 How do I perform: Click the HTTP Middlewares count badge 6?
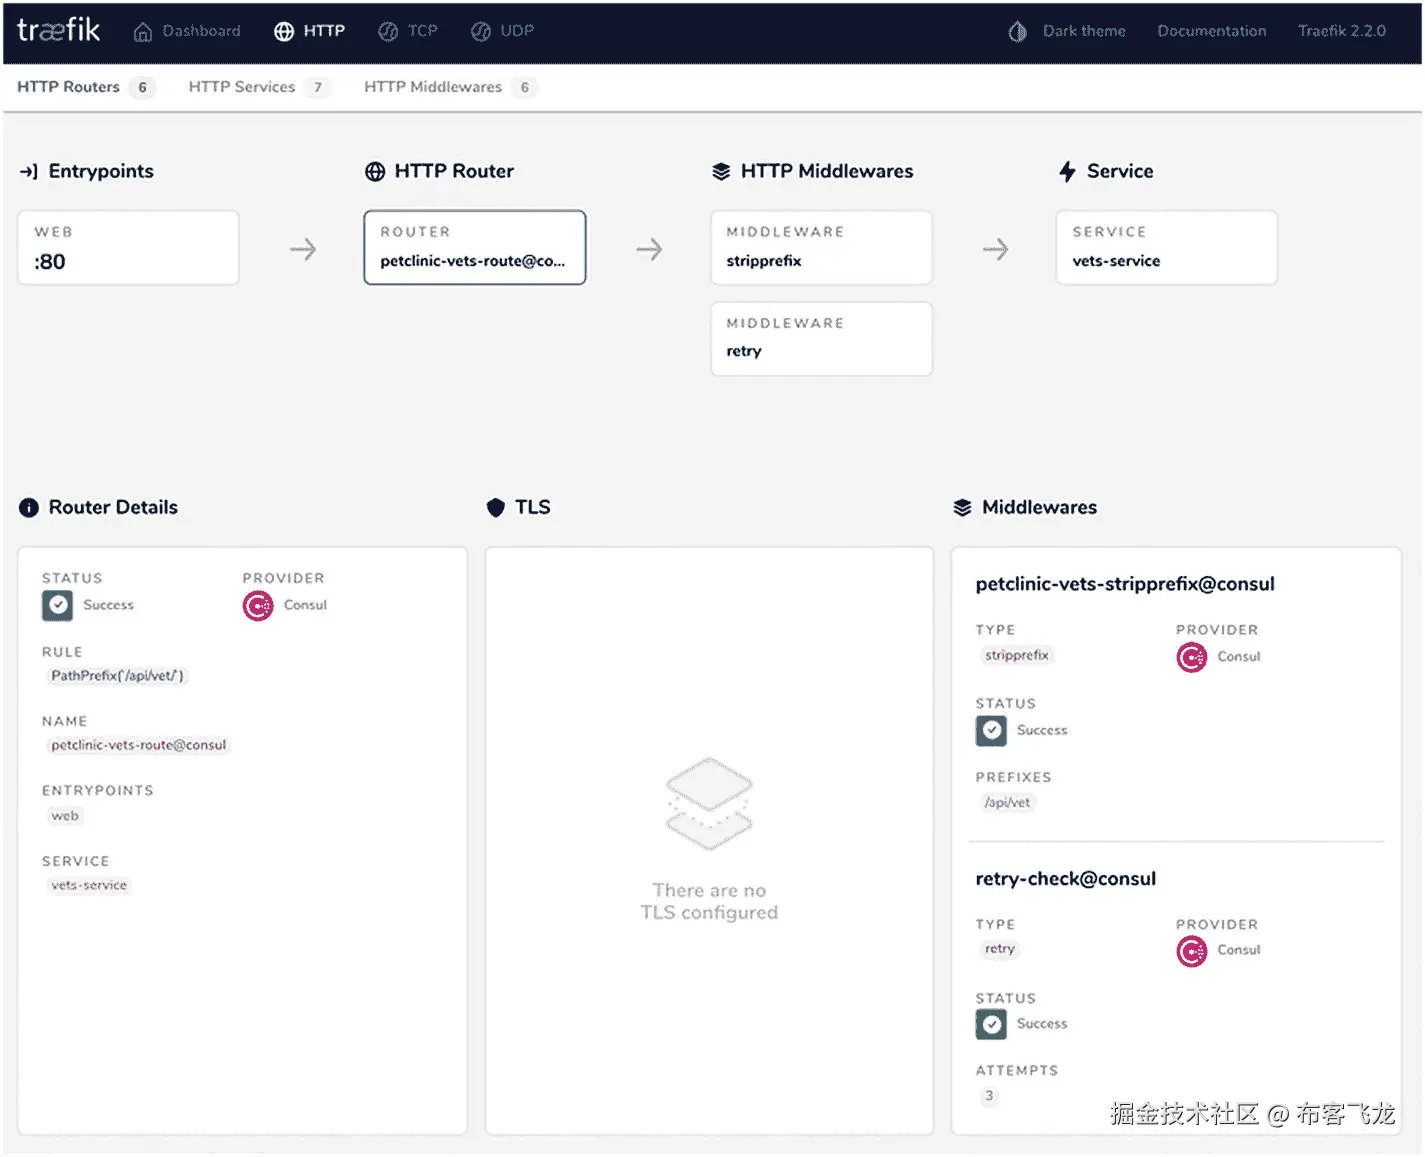[x=525, y=88]
